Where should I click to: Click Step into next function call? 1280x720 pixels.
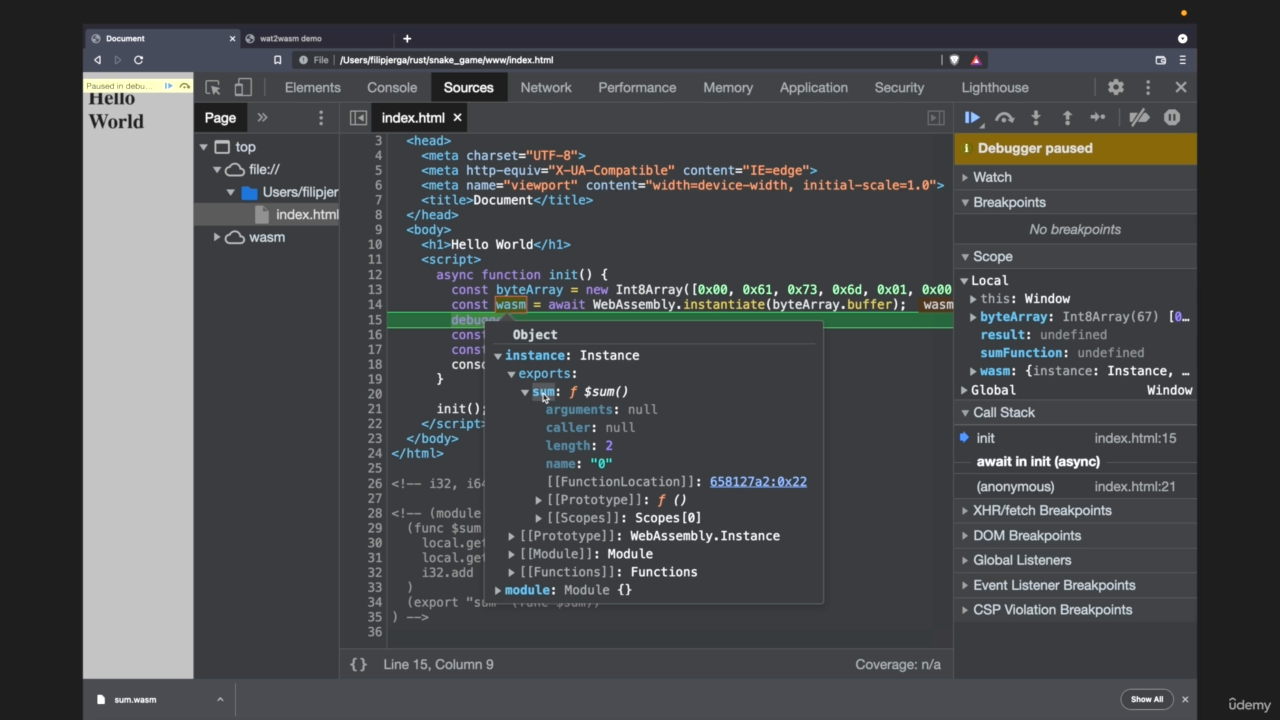[x=1036, y=118]
